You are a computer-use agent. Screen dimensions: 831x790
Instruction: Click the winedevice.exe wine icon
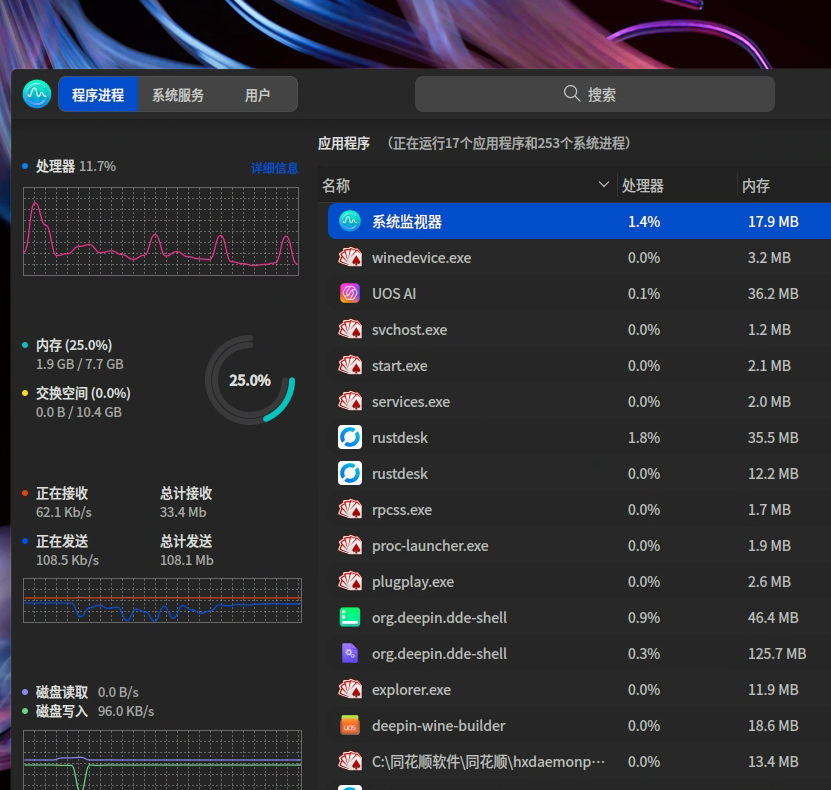[350, 257]
